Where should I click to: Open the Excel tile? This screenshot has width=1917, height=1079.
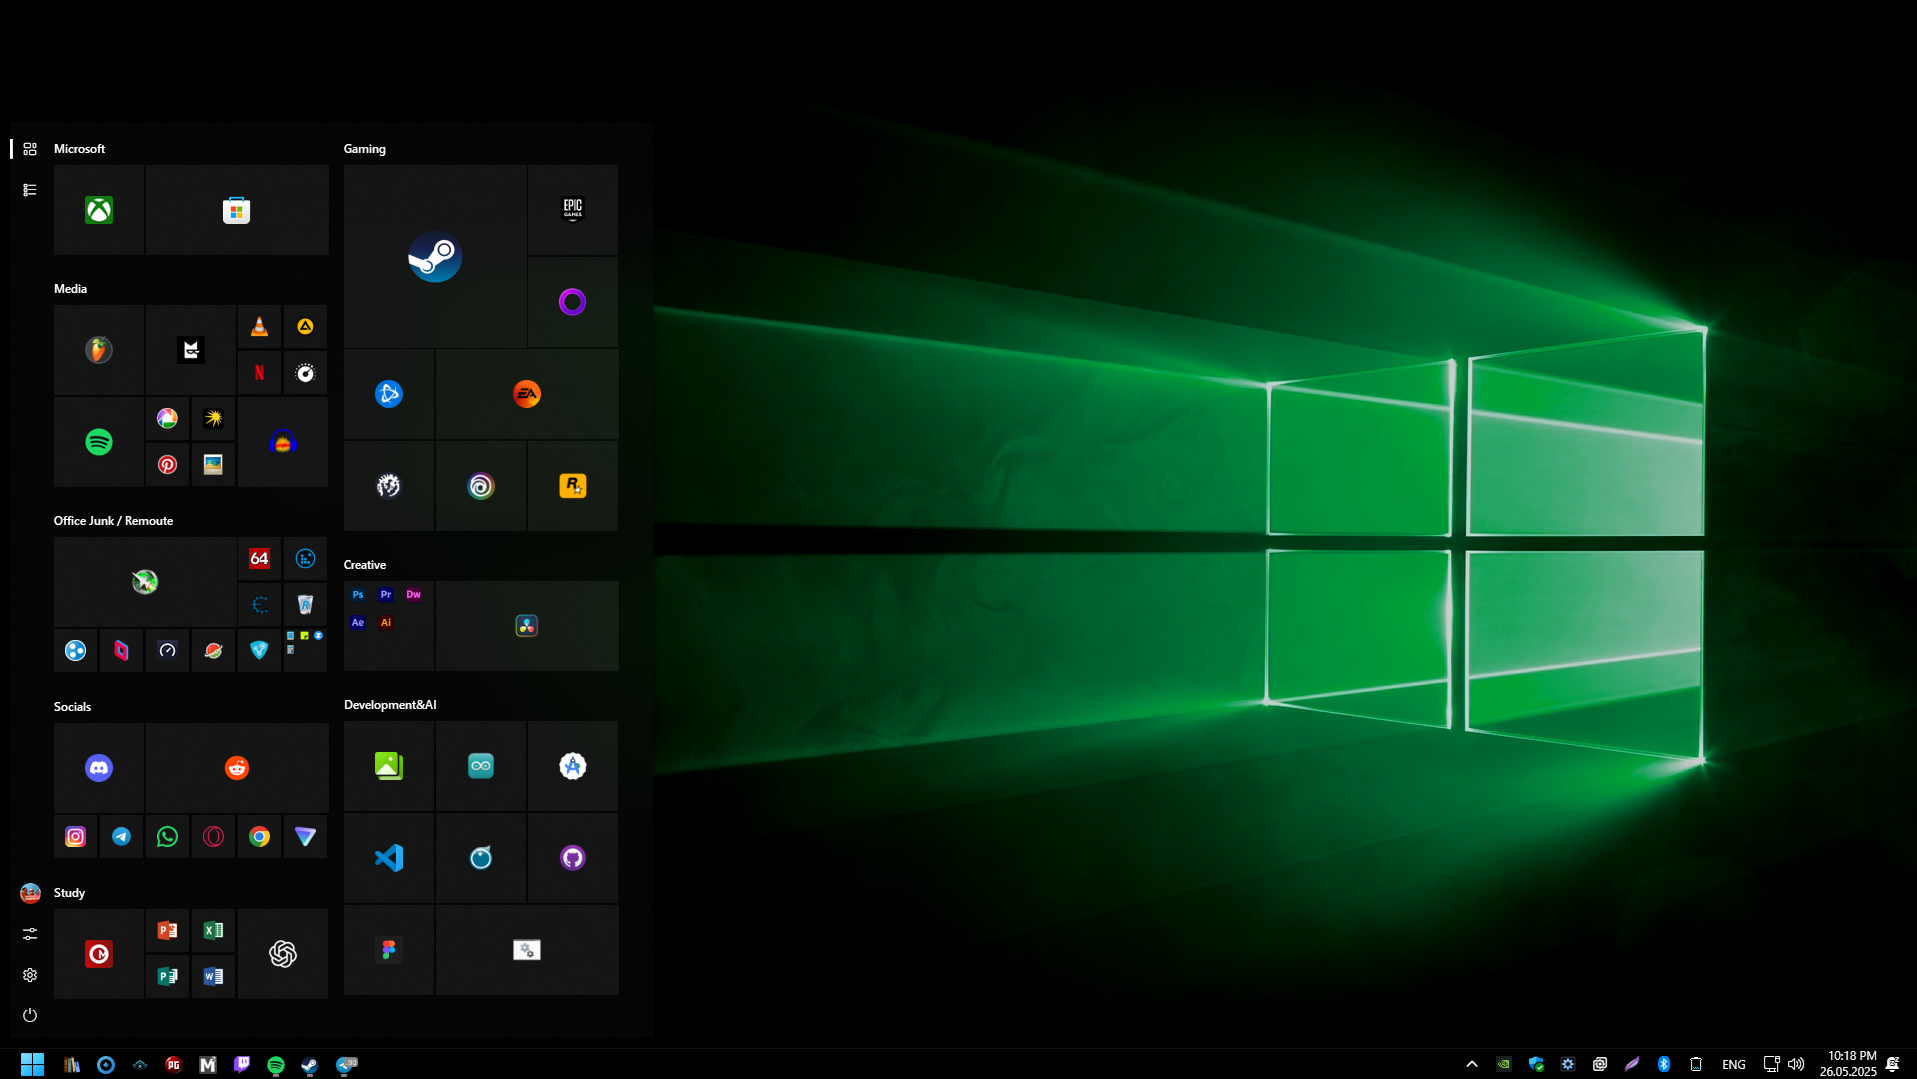(x=213, y=931)
